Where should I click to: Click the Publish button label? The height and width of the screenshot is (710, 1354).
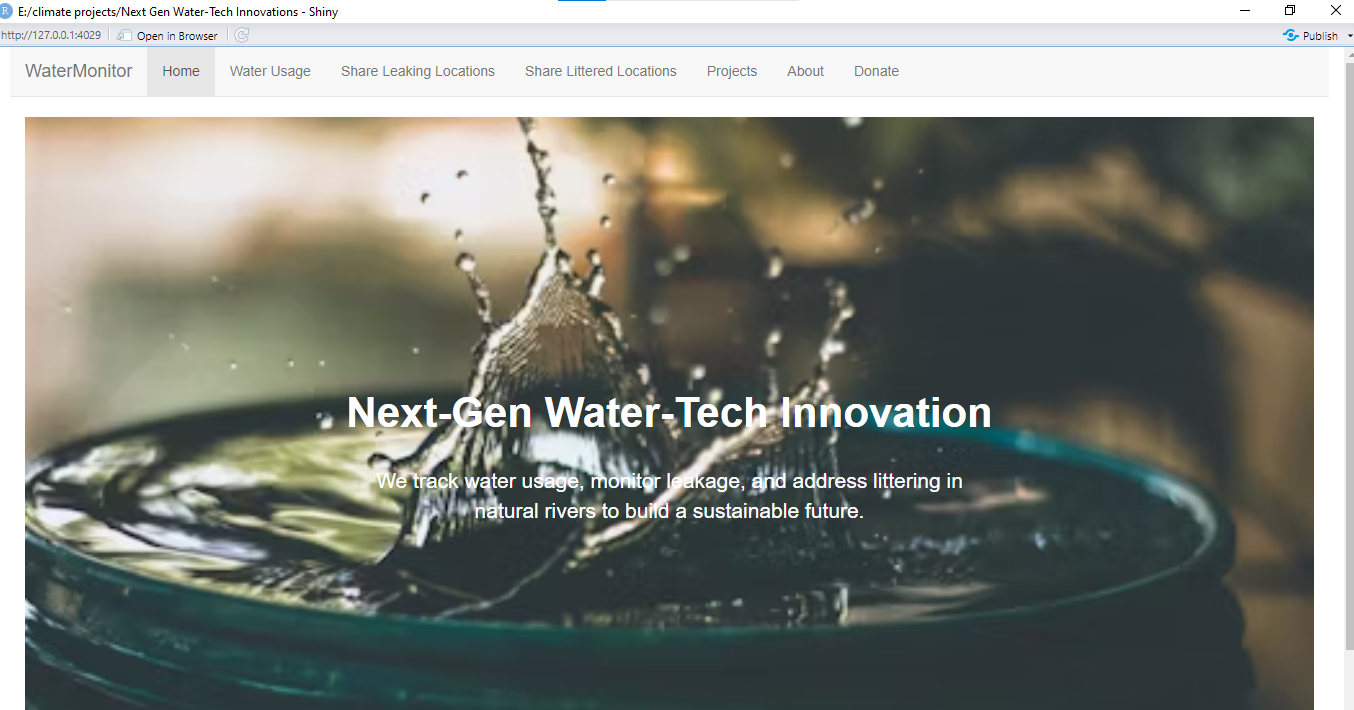(x=1320, y=36)
